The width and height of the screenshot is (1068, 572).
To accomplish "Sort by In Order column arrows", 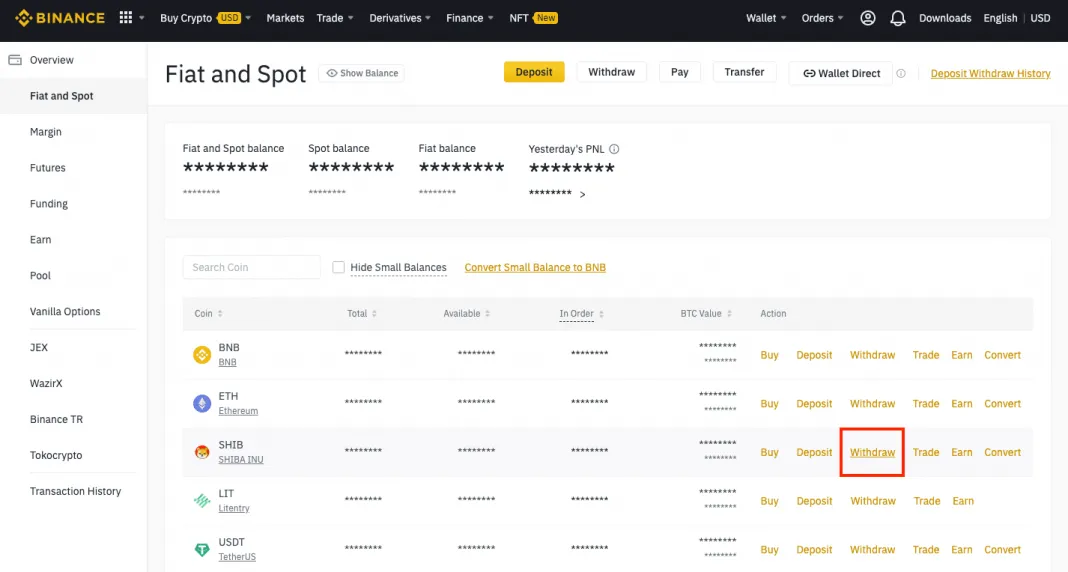I will 601,313.
